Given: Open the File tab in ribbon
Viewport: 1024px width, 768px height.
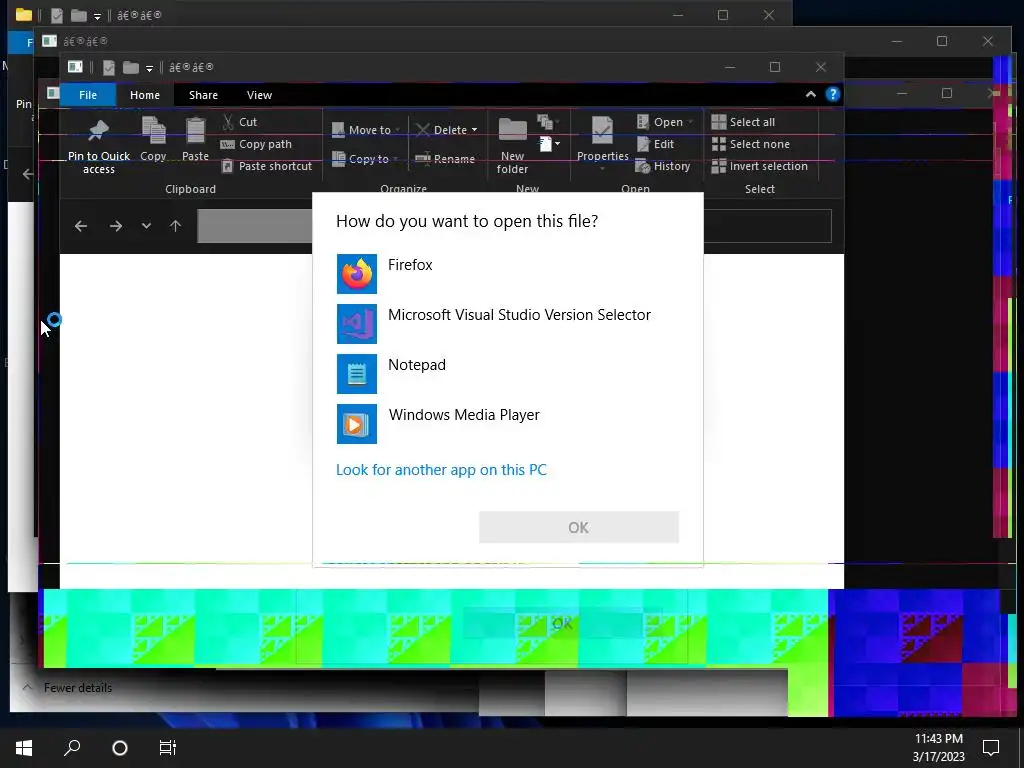Looking at the screenshot, I should pyautogui.click(x=88, y=95).
